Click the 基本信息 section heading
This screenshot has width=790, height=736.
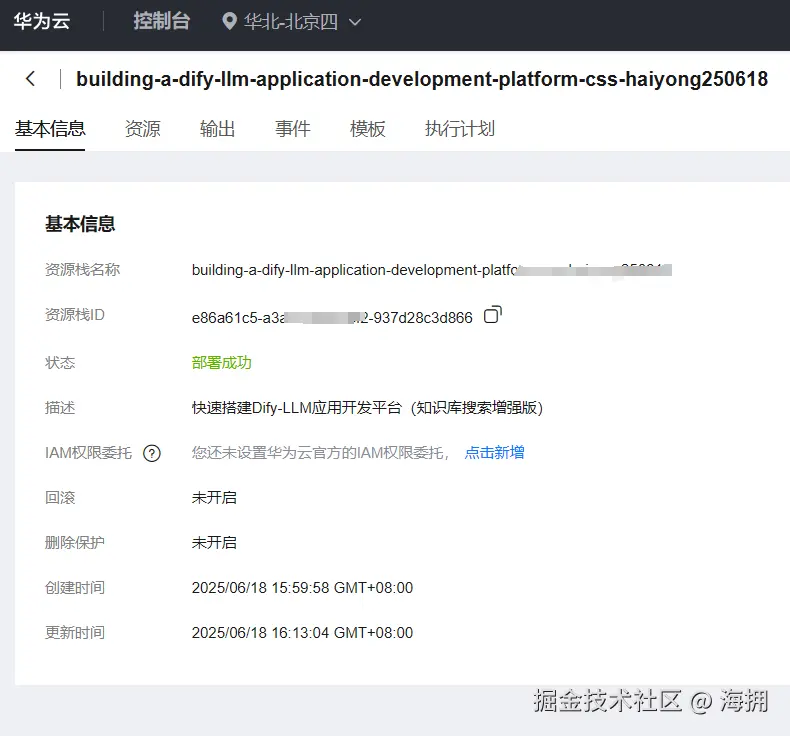(x=80, y=224)
